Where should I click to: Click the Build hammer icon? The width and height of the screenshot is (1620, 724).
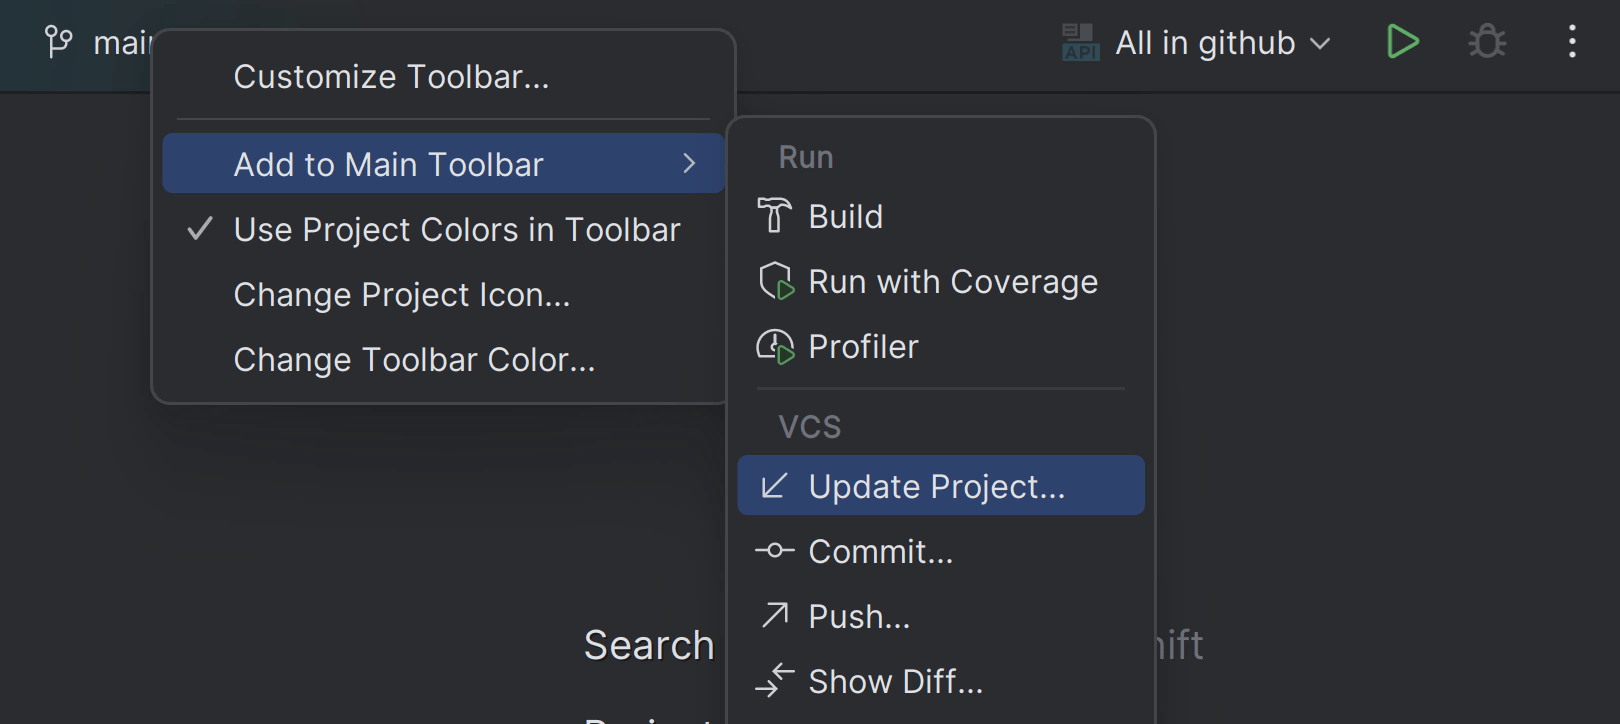click(774, 216)
